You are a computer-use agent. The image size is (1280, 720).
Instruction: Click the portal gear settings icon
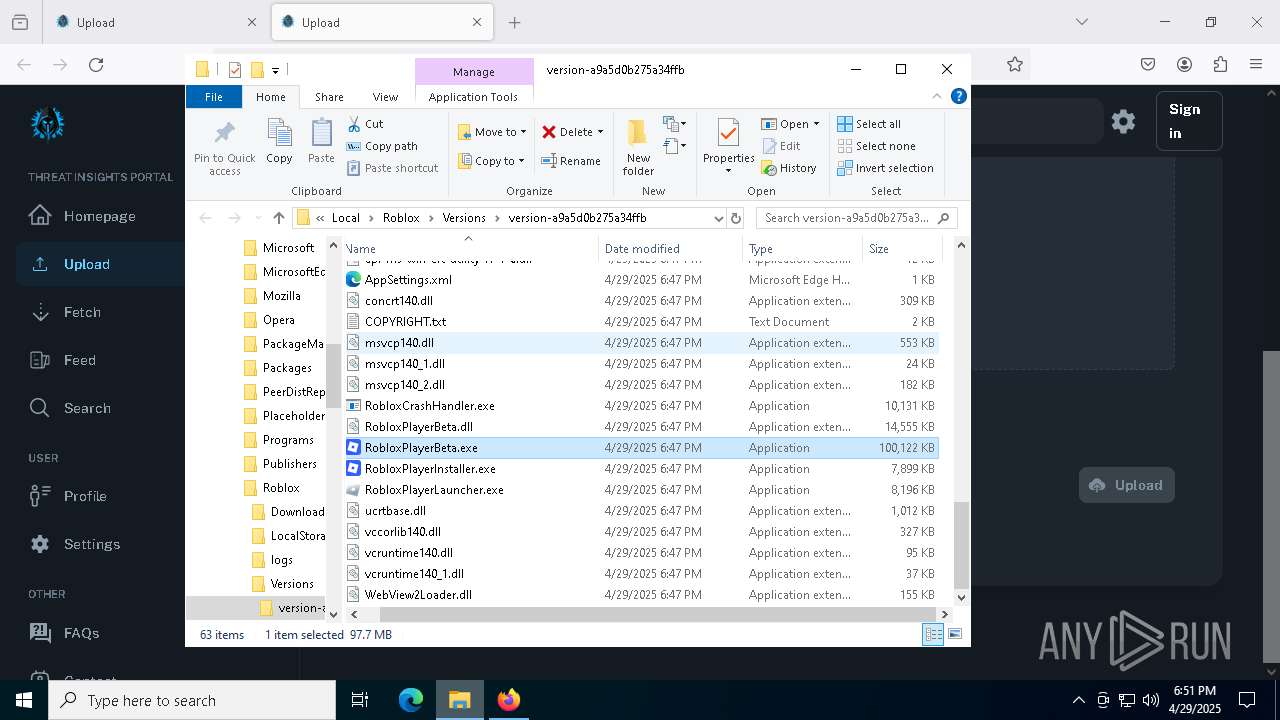click(1123, 121)
